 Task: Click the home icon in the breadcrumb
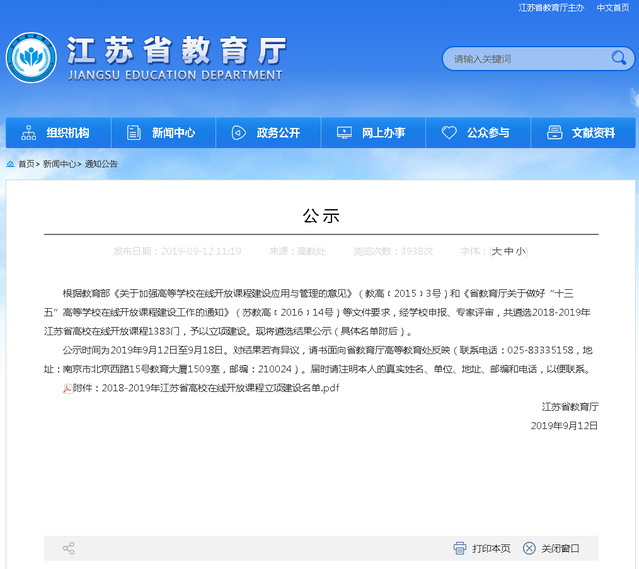[10, 164]
